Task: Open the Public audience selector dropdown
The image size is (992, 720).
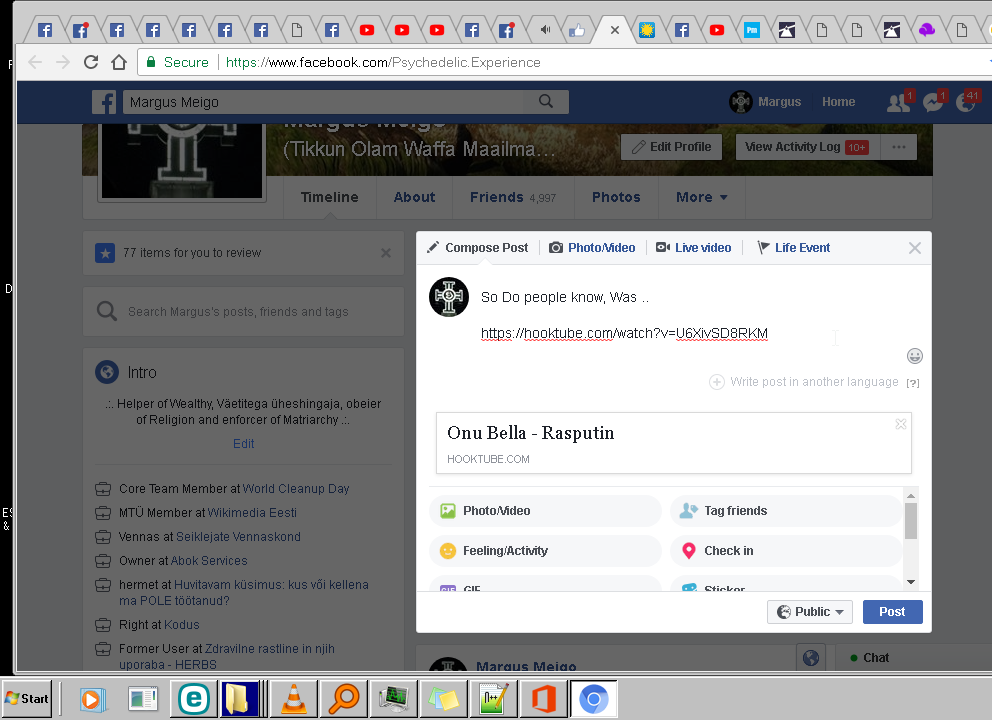Action: [x=810, y=612]
